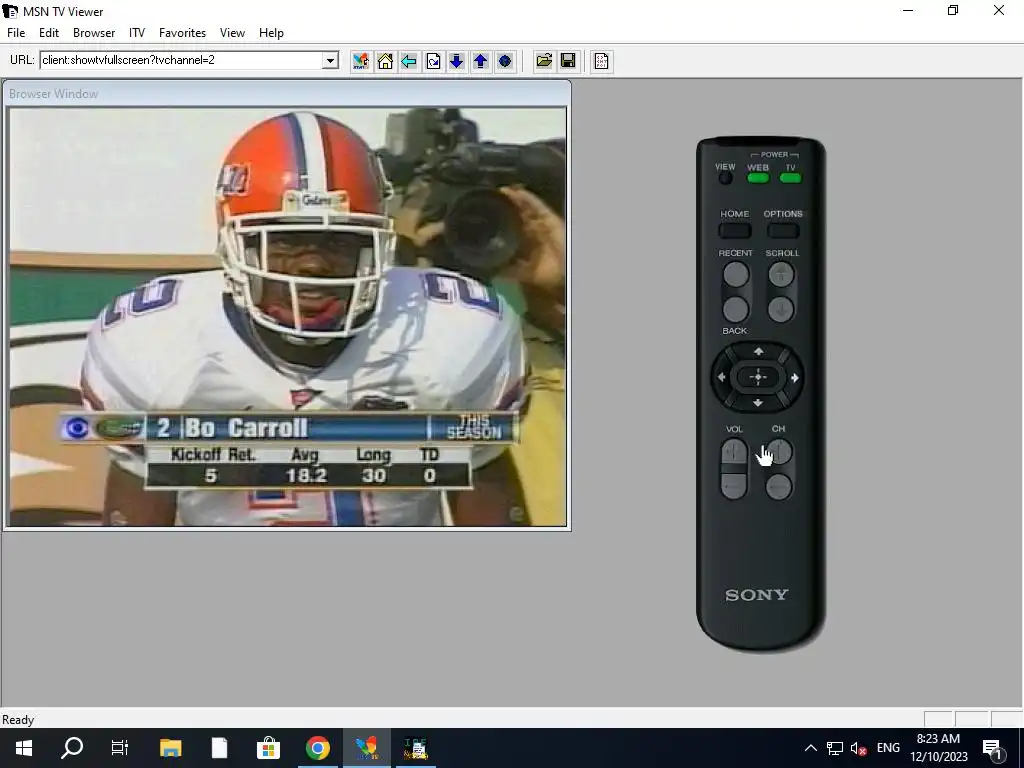This screenshot has width=1024, height=768.
Task: Open the clock showing 8:23 AM
Action: pyautogui.click(x=938, y=748)
